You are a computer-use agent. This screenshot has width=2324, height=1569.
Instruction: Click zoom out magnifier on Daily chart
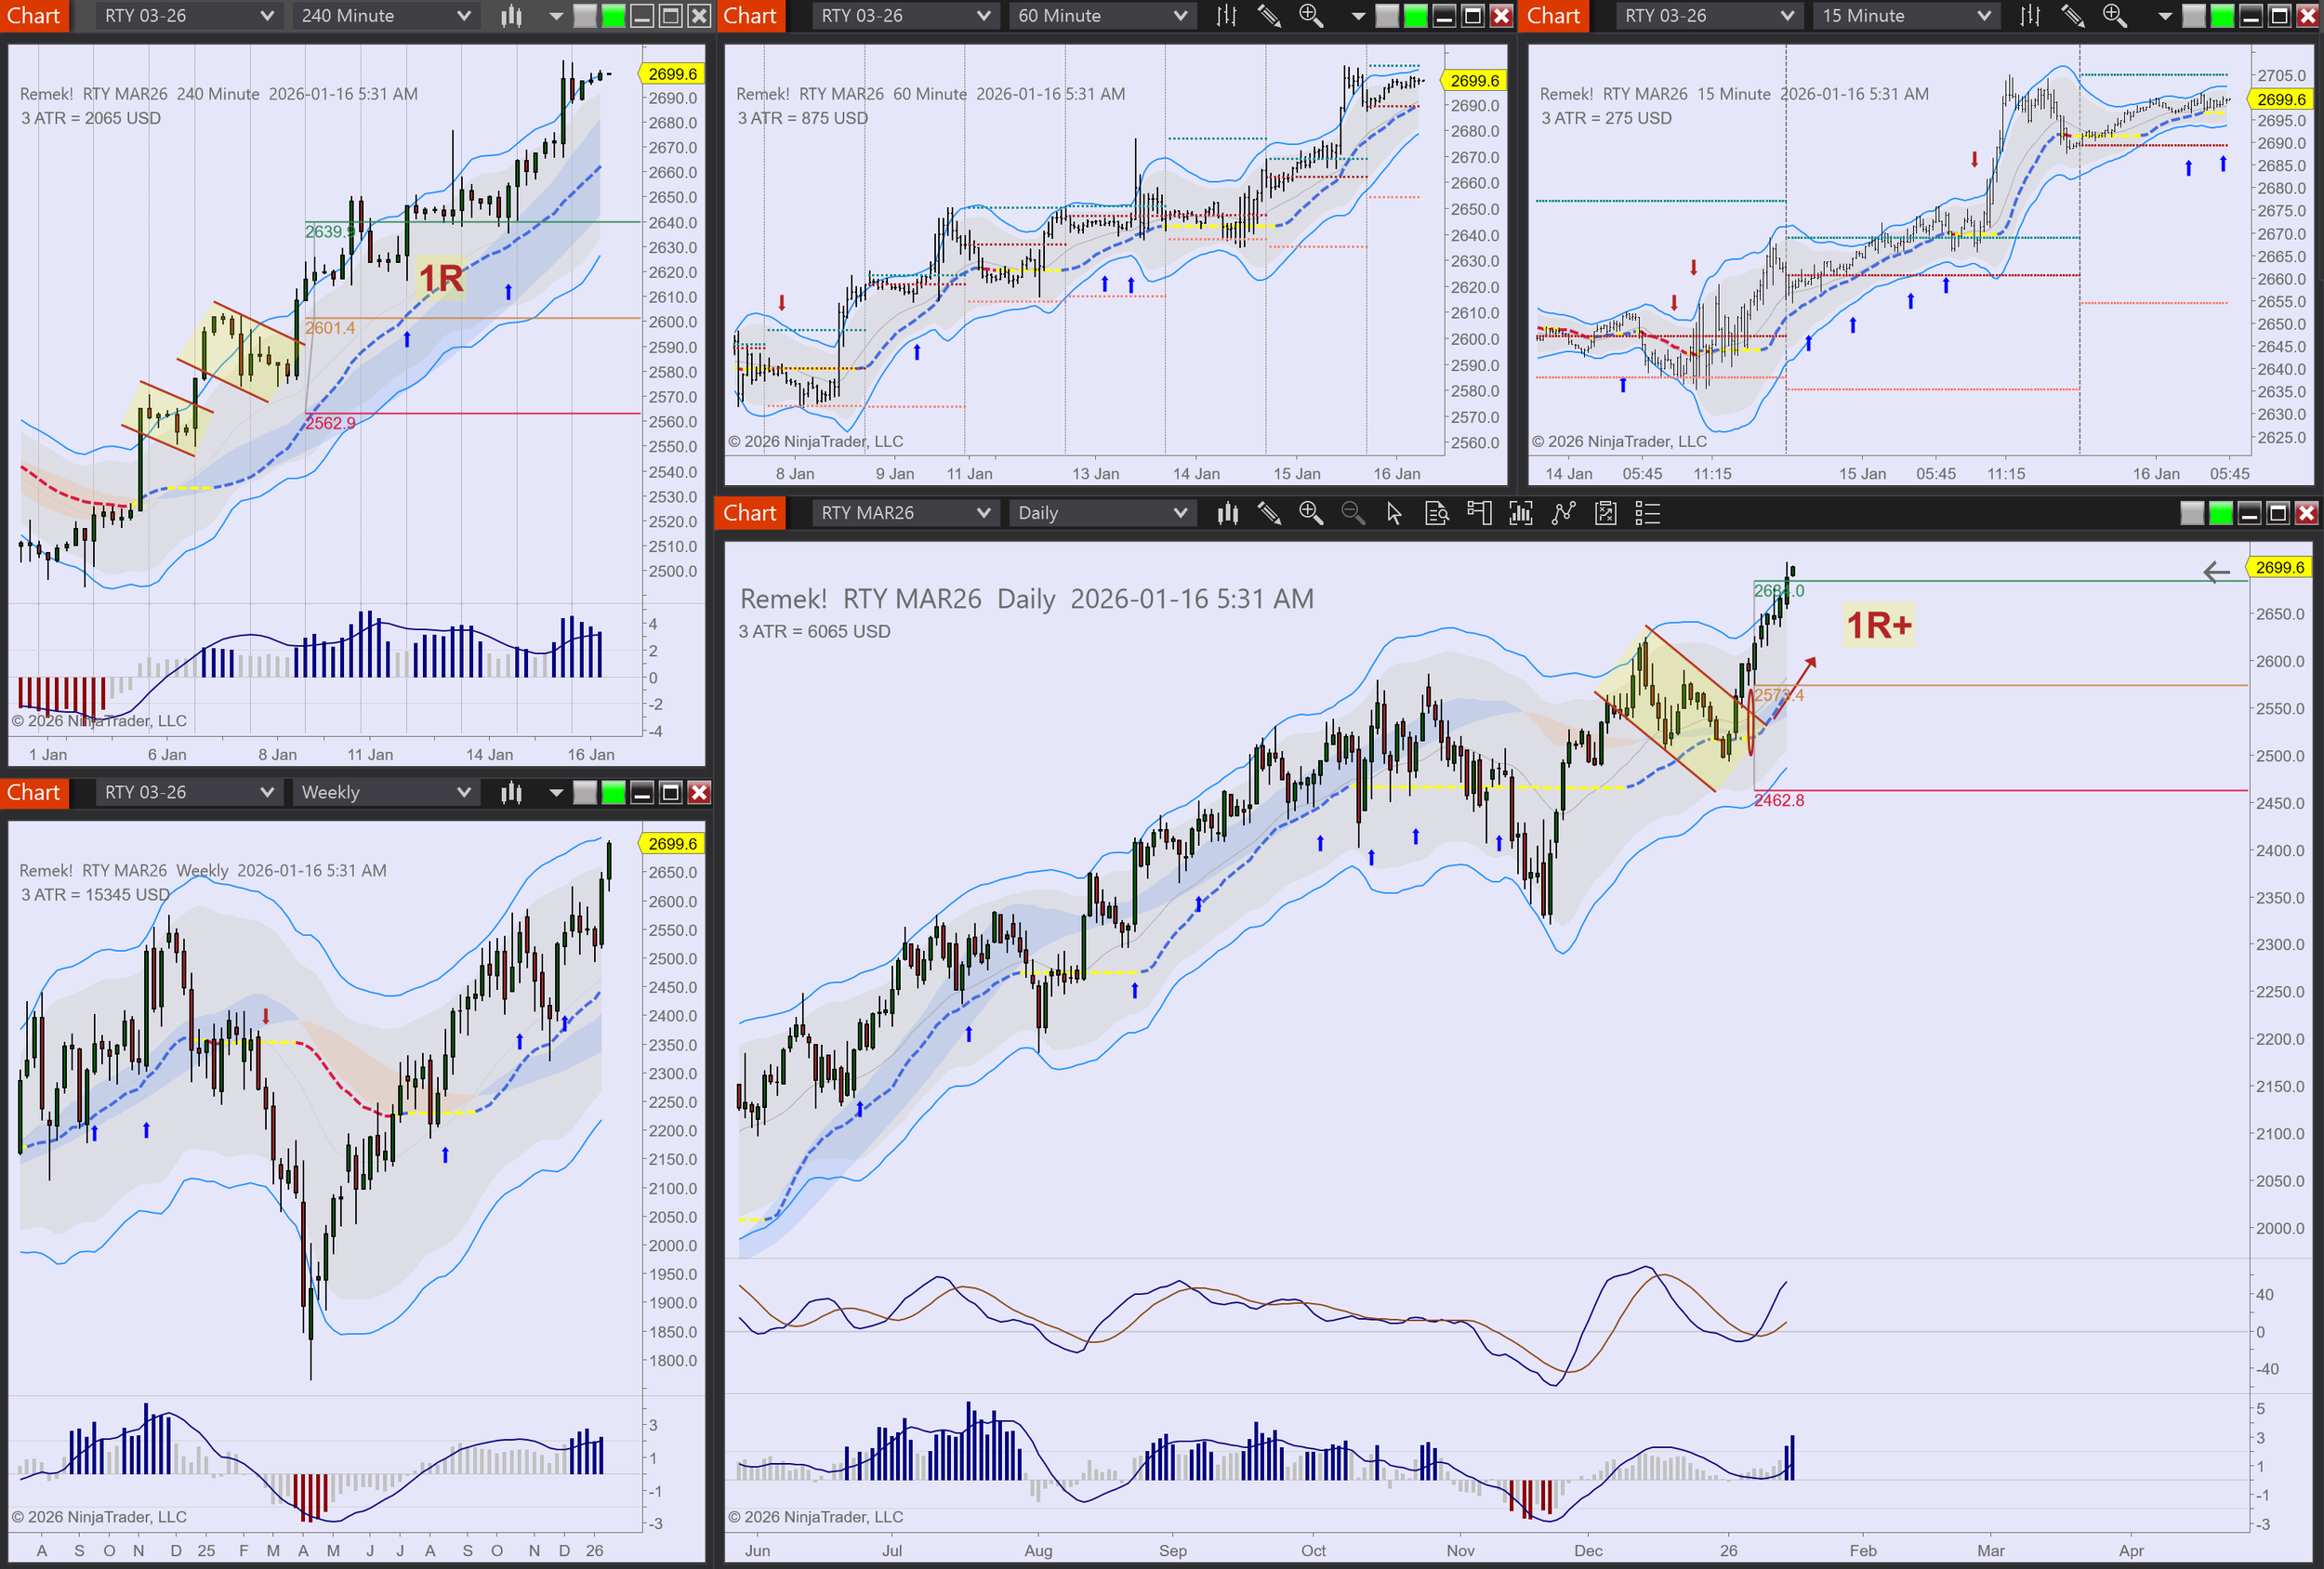coord(1352,513)
